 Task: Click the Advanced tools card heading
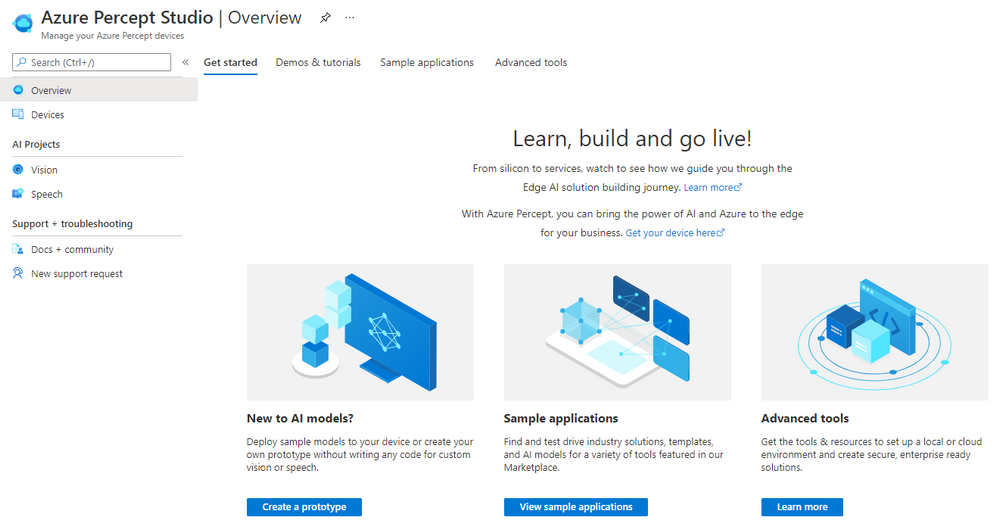(x=805, y=419)
